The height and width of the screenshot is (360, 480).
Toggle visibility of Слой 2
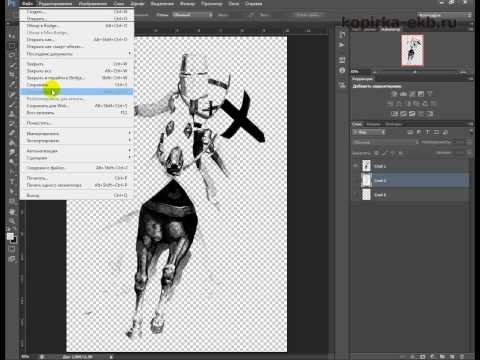coord(355,180)
